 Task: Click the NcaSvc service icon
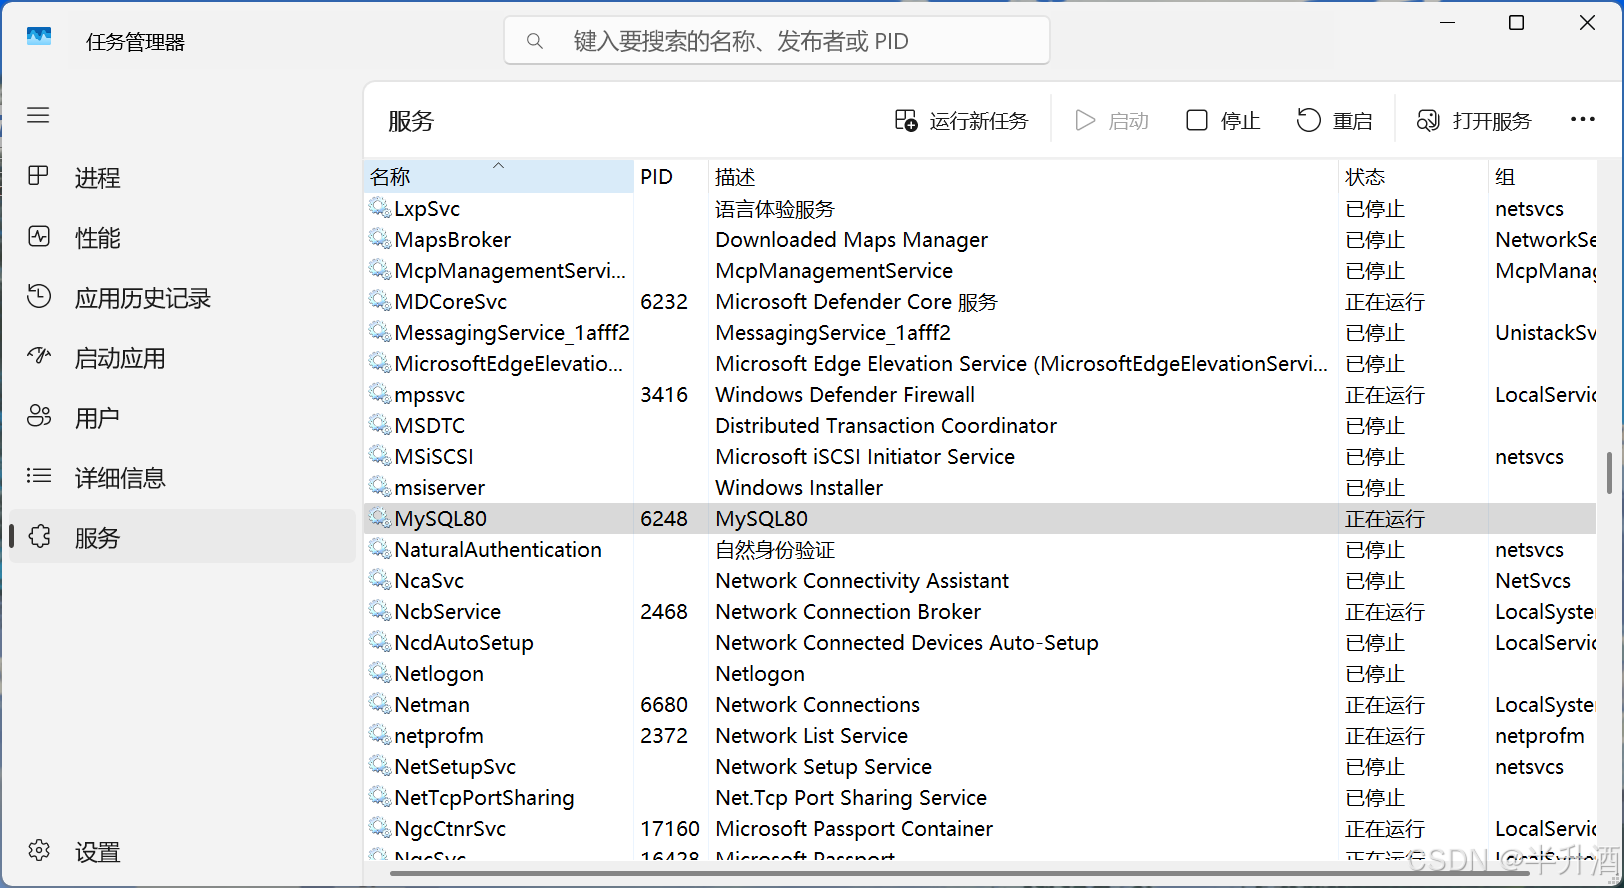click(380, 580)
